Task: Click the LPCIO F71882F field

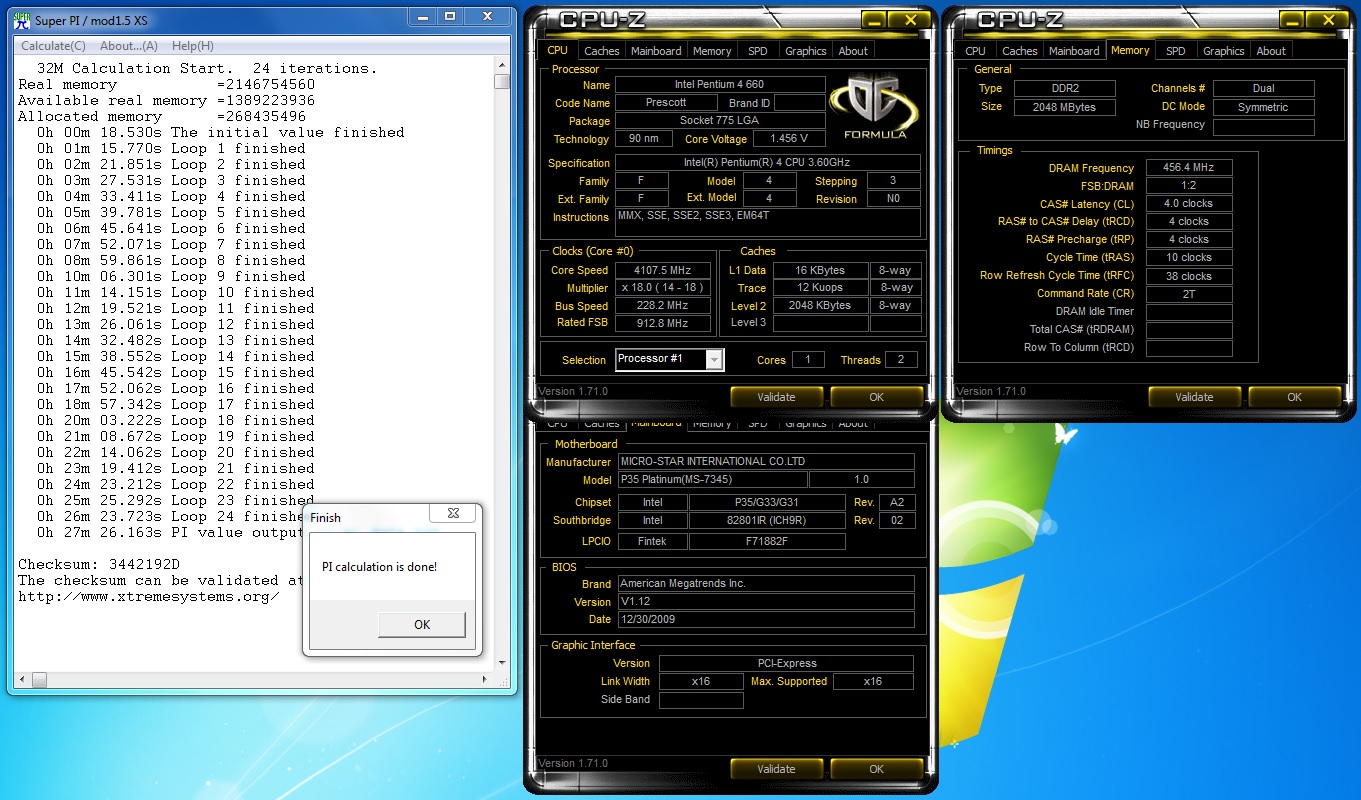Action: coord(767,541)
